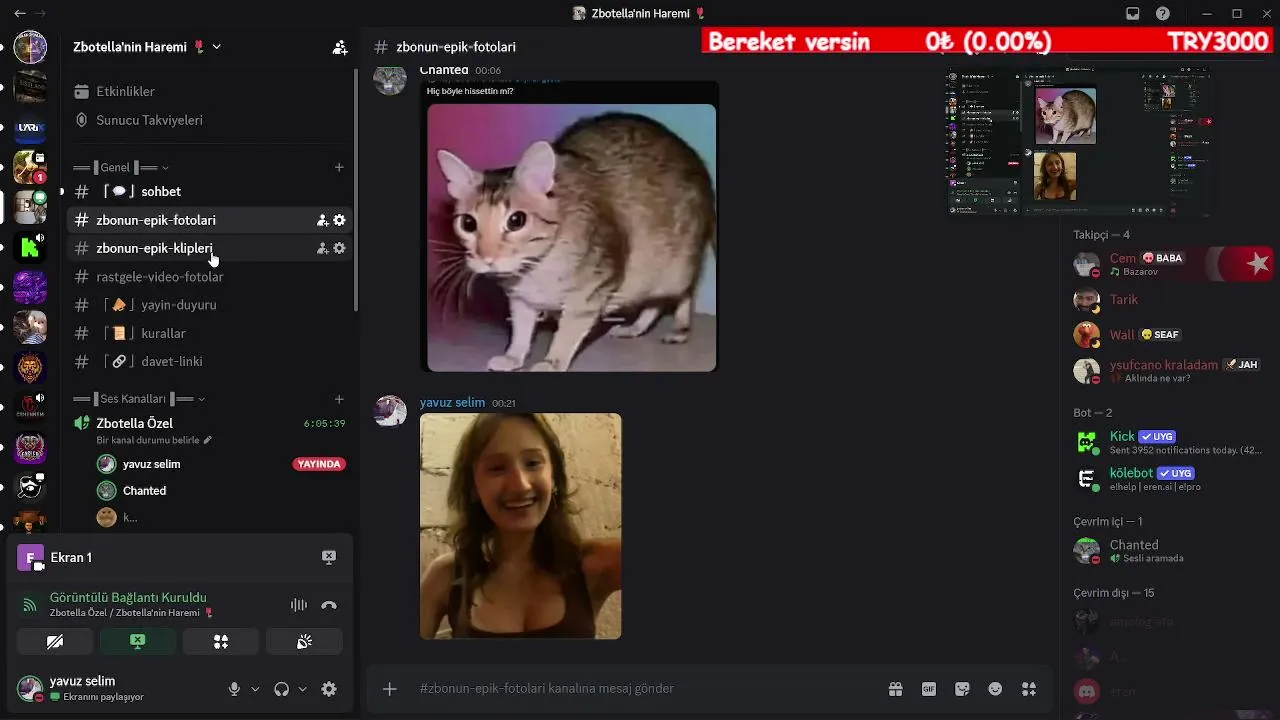
Task: Stop streaming with the Ekran 1 icon
Action: tap(329, 557)
